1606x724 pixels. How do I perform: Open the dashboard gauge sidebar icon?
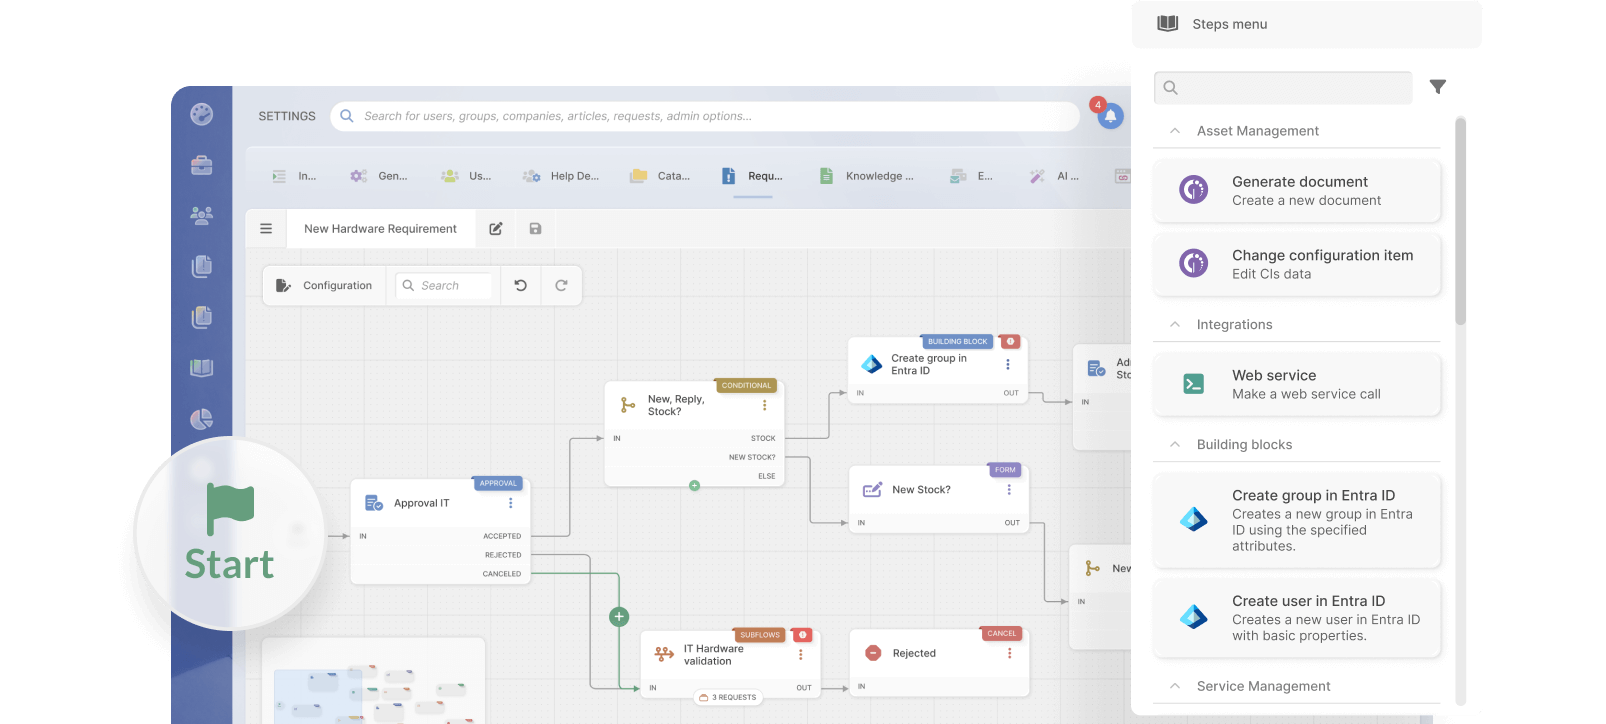(x=202, y=114)
